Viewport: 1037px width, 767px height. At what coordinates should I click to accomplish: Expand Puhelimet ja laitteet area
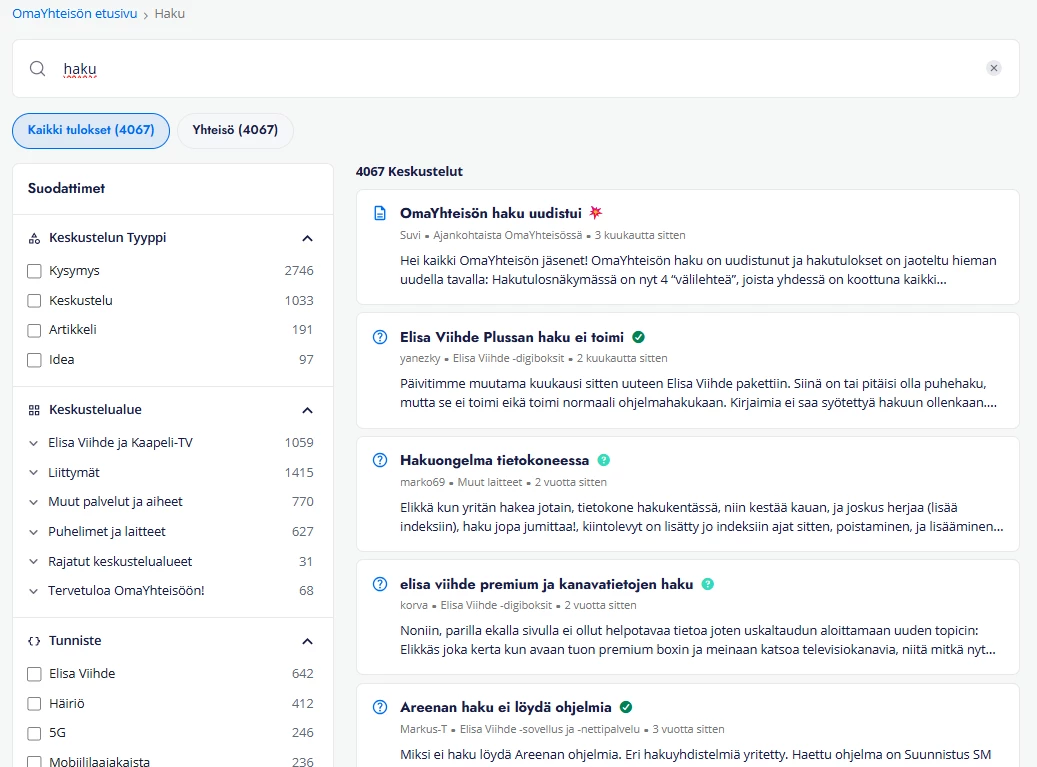(x=34, y=532)
